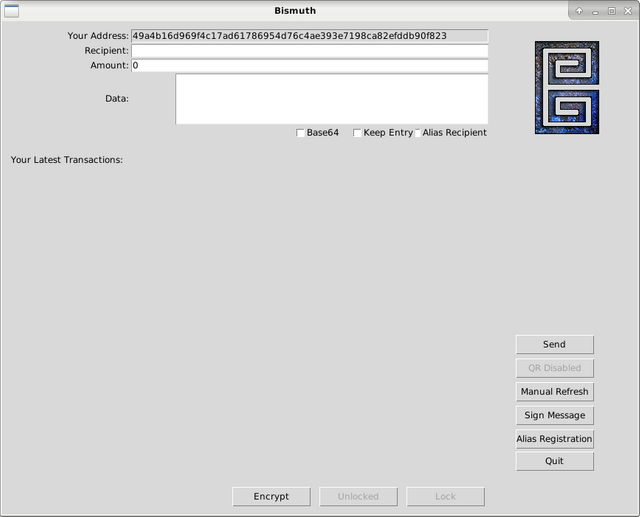This screenshot has height=517, width=640.
Task: Click the Bismuth window title text
Action: [x=295, y=11]
